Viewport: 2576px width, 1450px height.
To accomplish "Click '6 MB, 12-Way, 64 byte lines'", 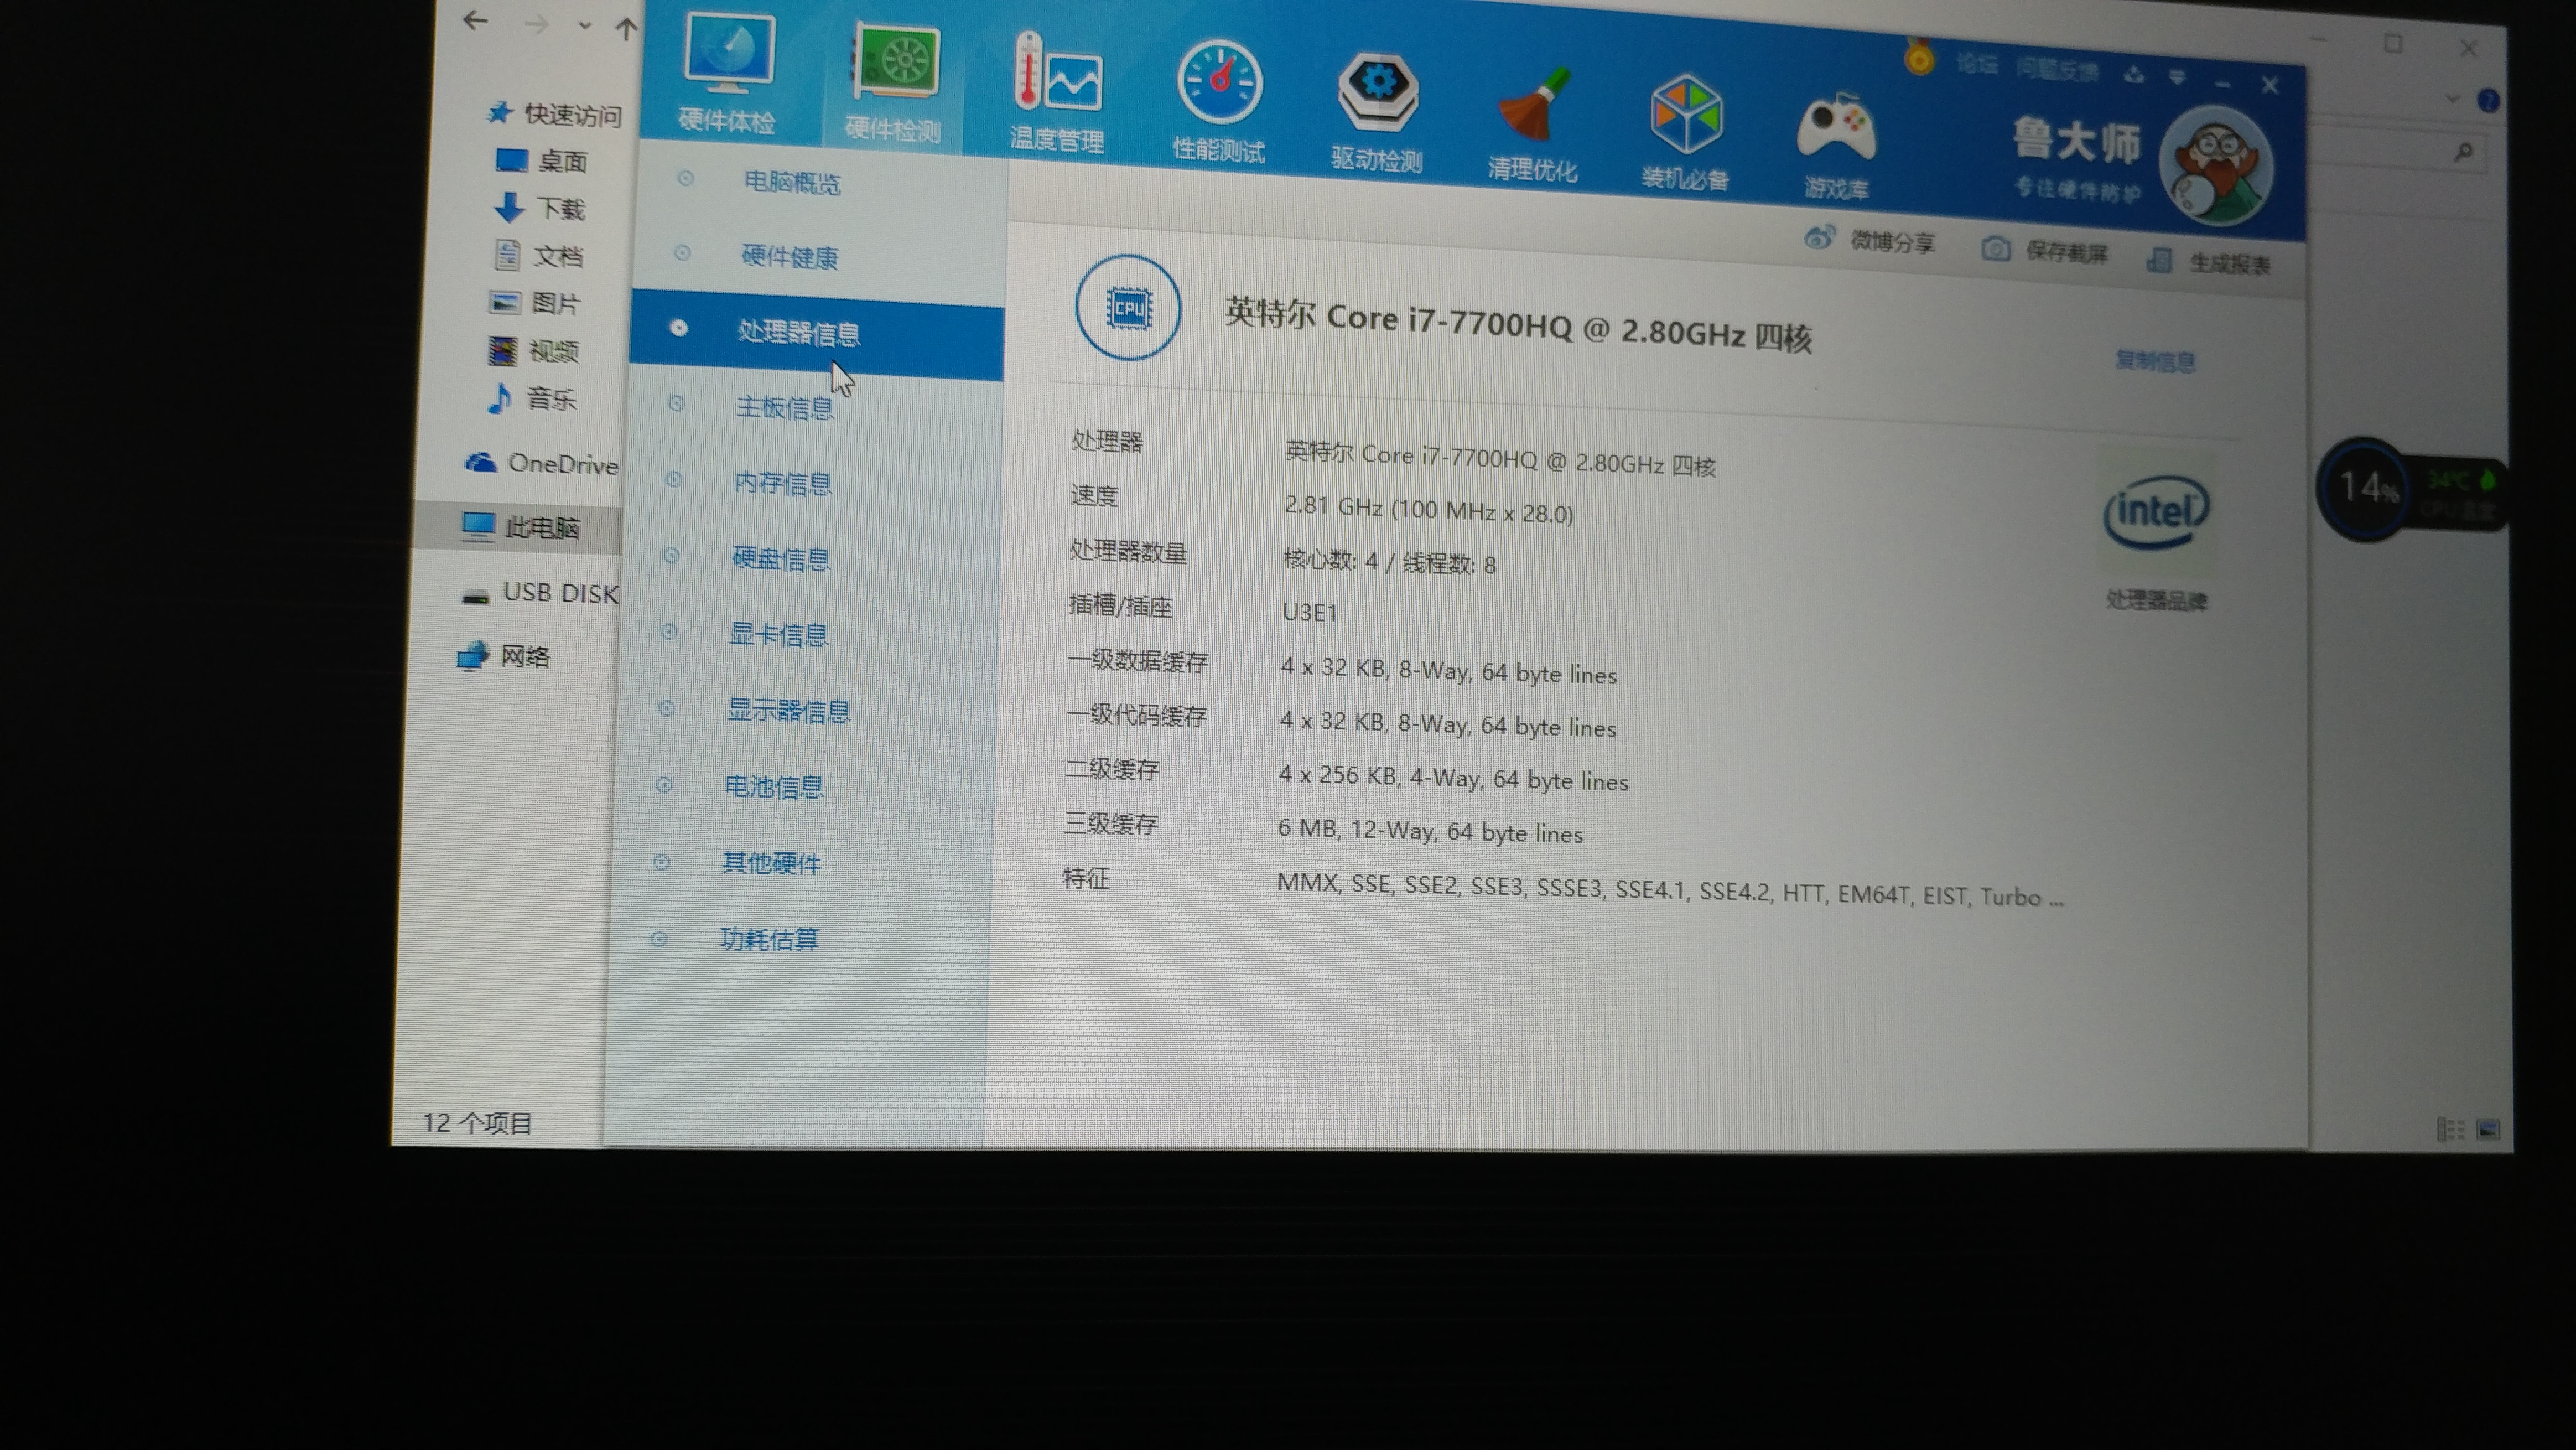I will coord(1430,830).
